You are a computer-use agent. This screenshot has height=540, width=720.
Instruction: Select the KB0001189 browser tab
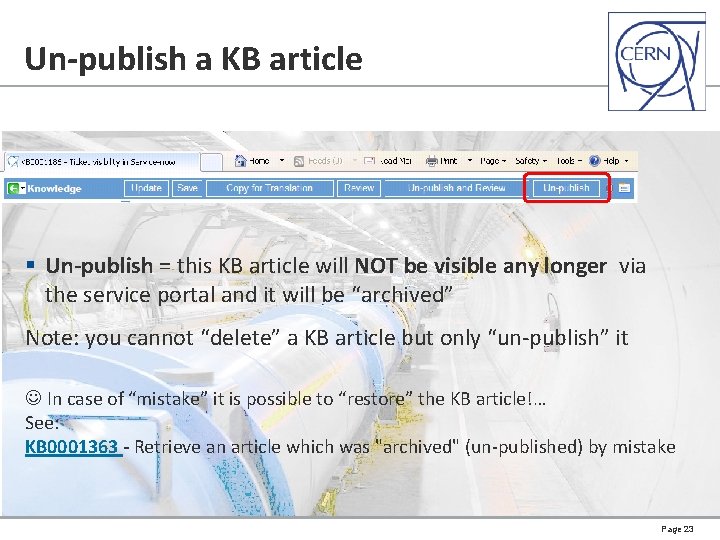[x=102, y=162]
